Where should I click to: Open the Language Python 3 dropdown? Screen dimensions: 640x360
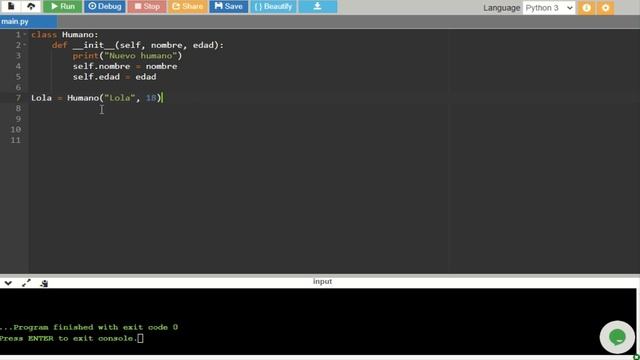pos(549,8)
